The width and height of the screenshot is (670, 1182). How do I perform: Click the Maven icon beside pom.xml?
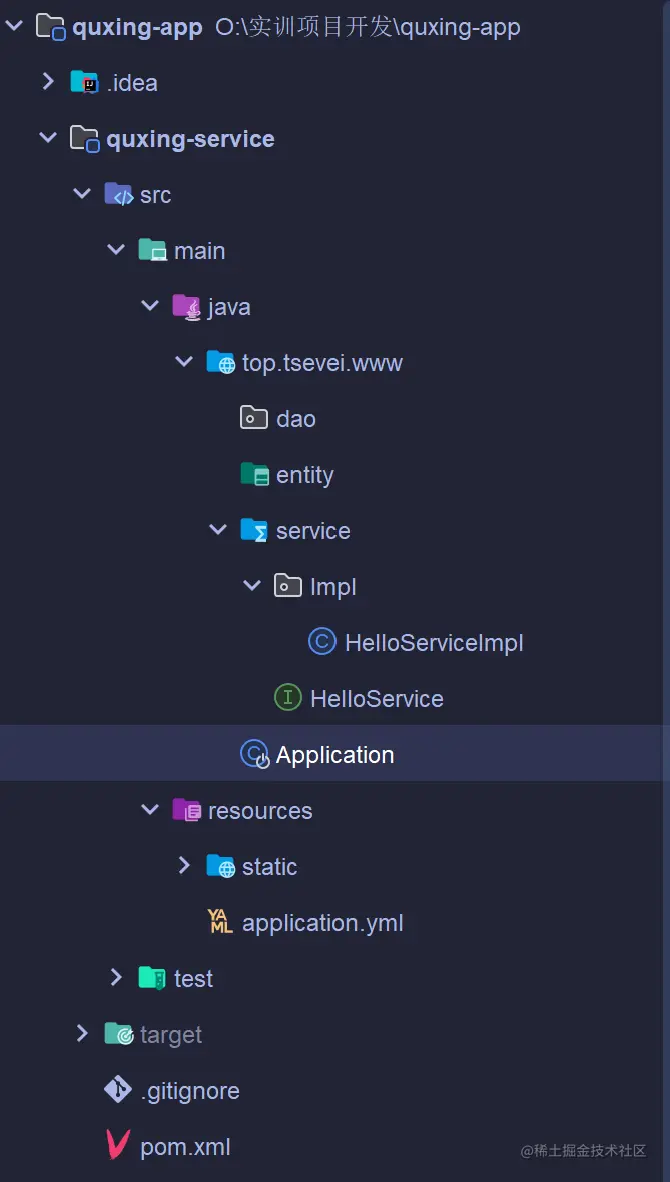118,1146
